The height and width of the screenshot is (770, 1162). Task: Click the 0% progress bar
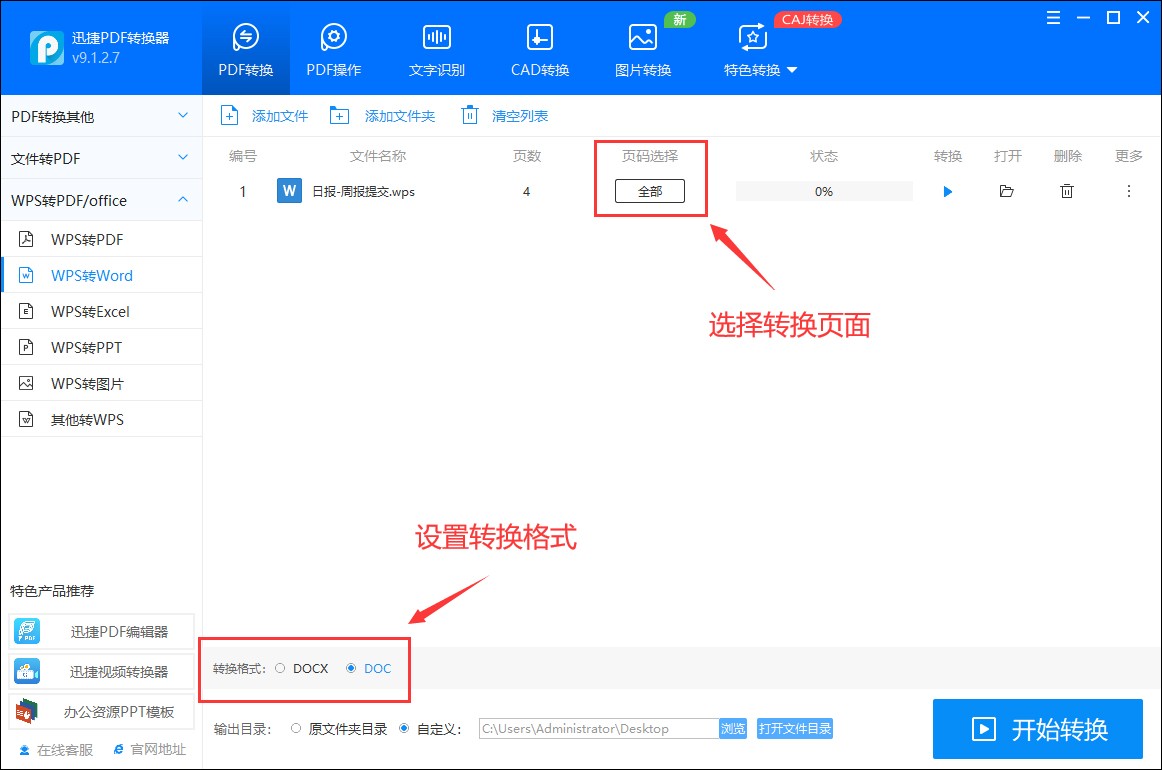click(824, 191)
